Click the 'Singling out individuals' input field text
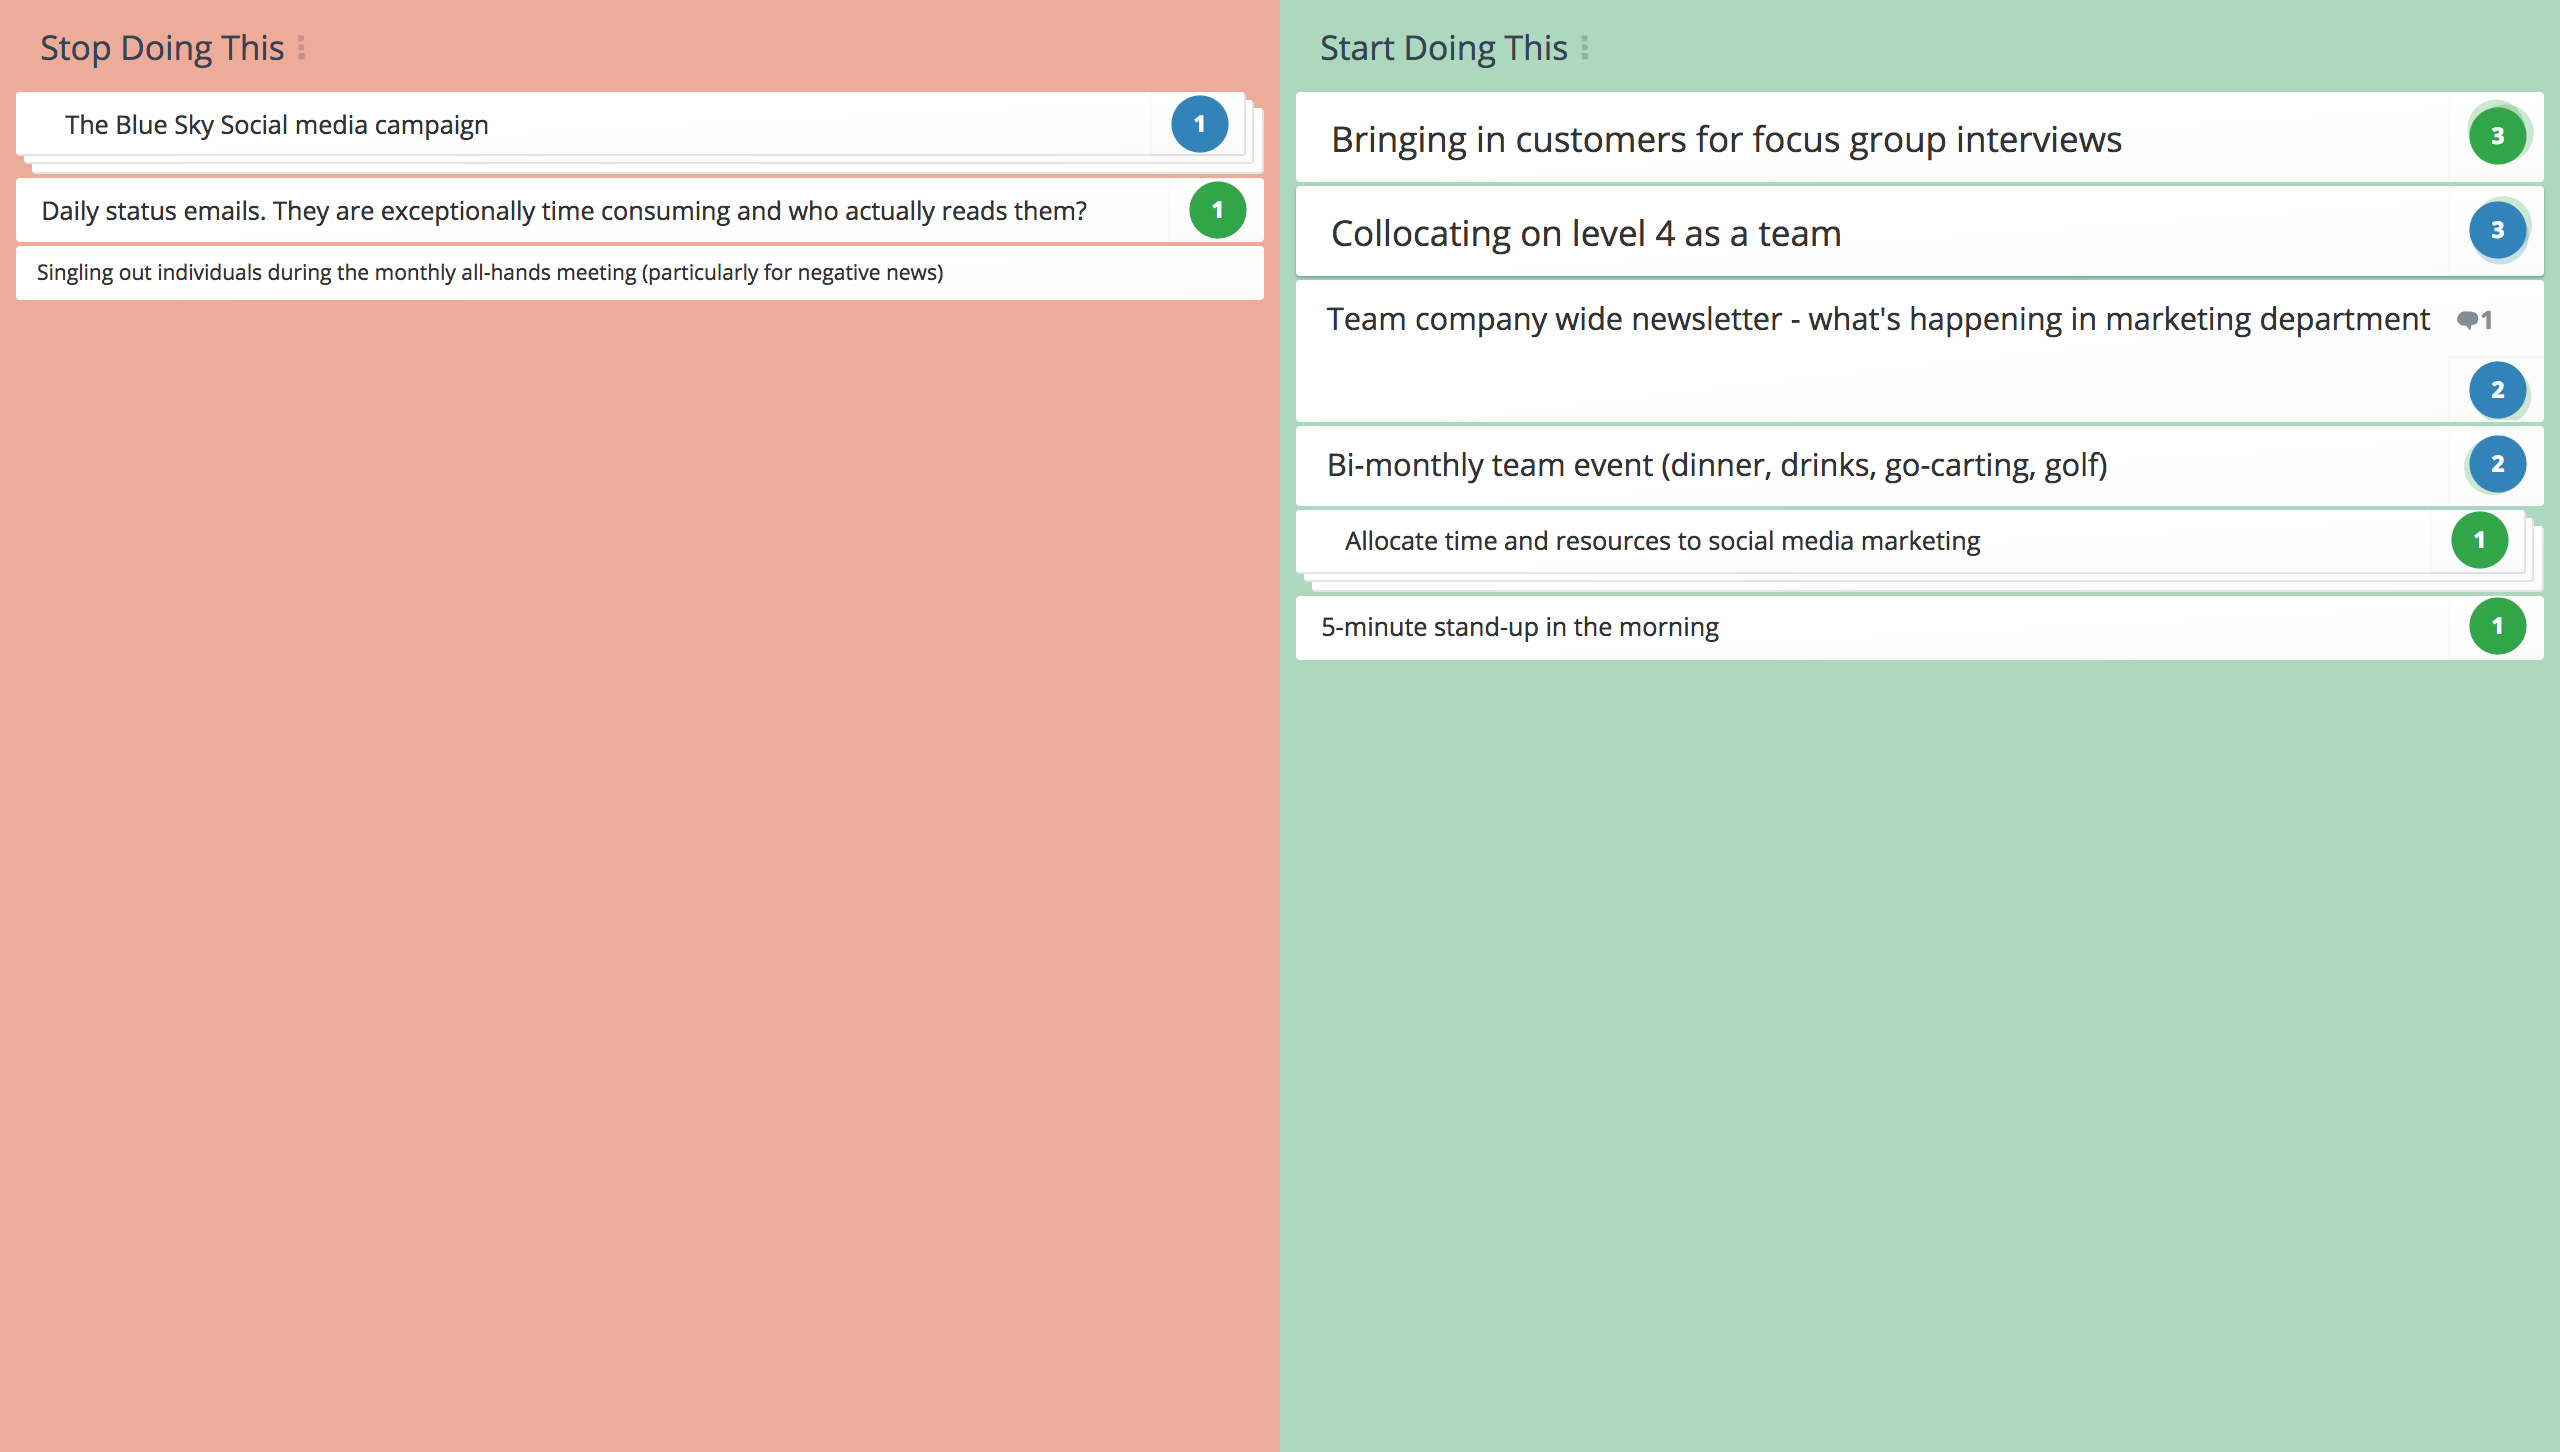The width and height of the screenshot is (2560, 1452). (x=491, y=271)
